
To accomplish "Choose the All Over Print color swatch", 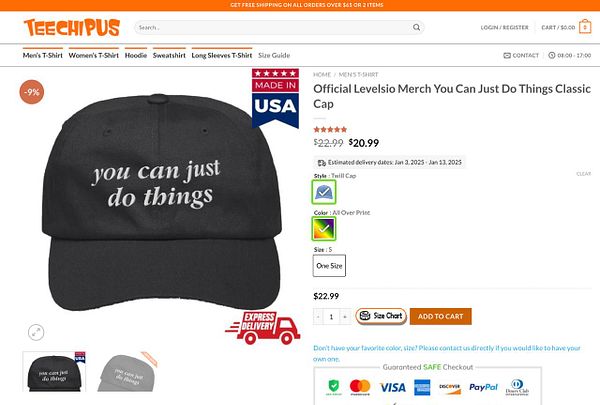I will 324,229.
